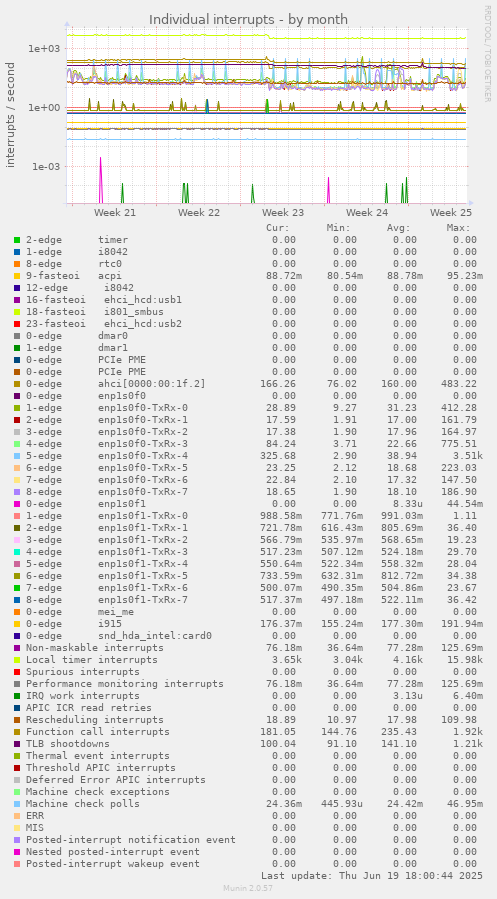Click the green timer legend color swatch
This screenshot has height=899, width=497.
(17, 240)
